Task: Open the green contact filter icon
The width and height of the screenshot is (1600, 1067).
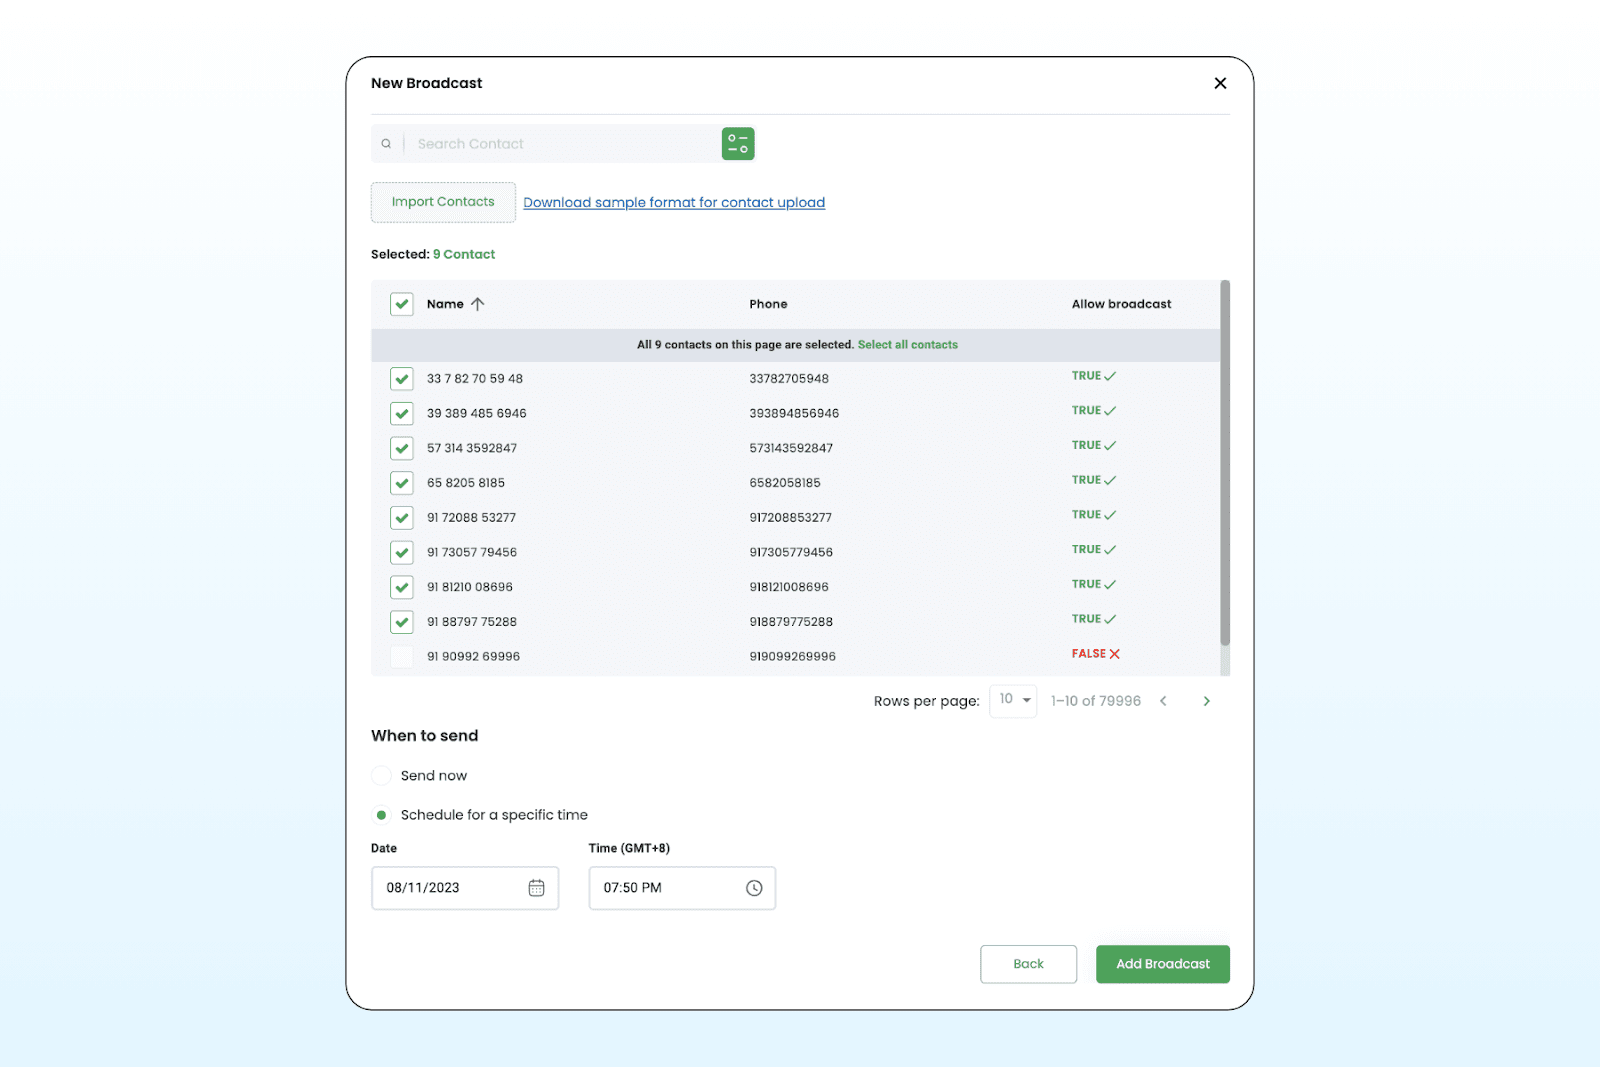Action: 738,144
